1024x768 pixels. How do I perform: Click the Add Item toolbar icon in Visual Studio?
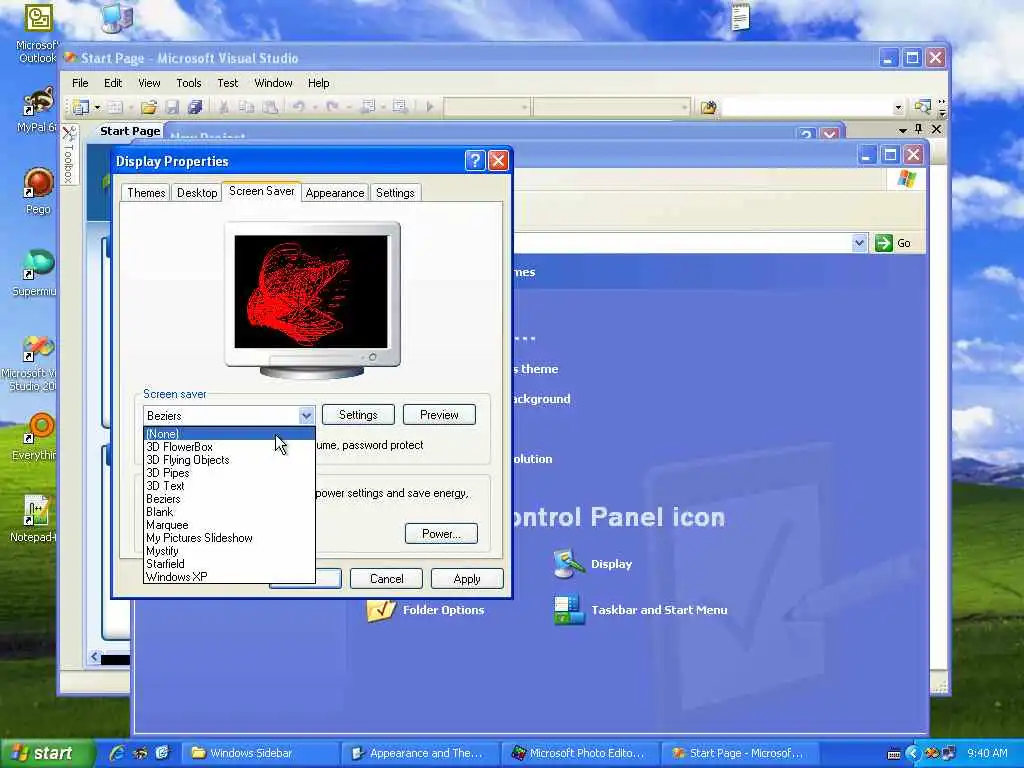pos(115,106)
